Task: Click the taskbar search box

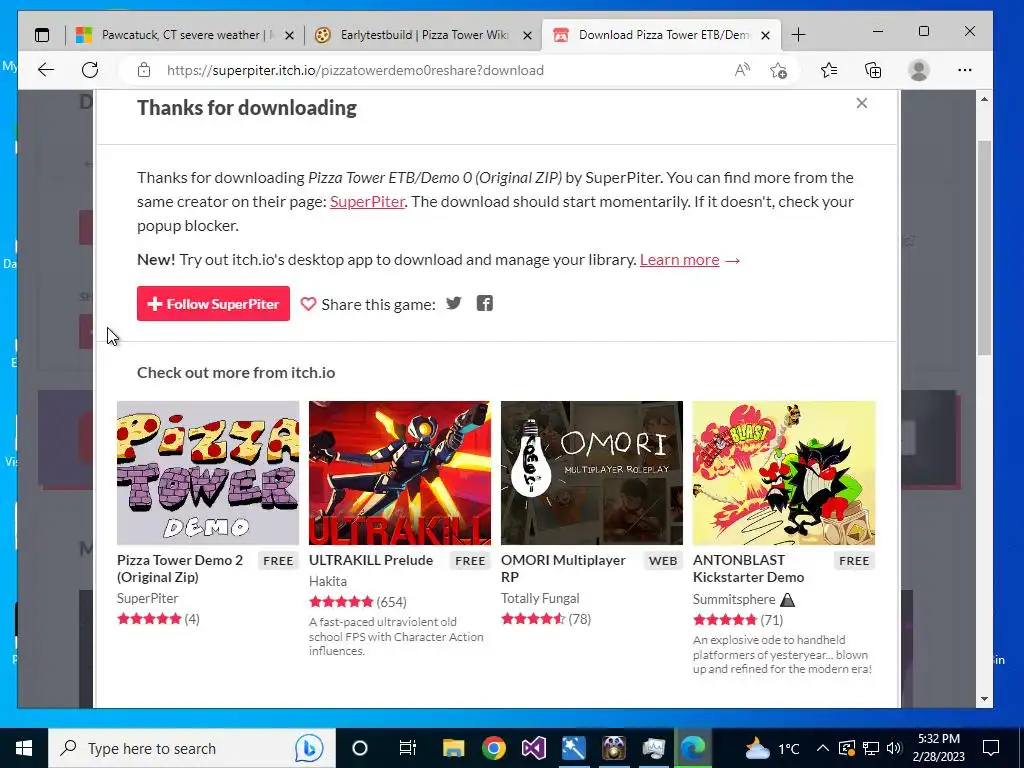Action: point(192,748)
